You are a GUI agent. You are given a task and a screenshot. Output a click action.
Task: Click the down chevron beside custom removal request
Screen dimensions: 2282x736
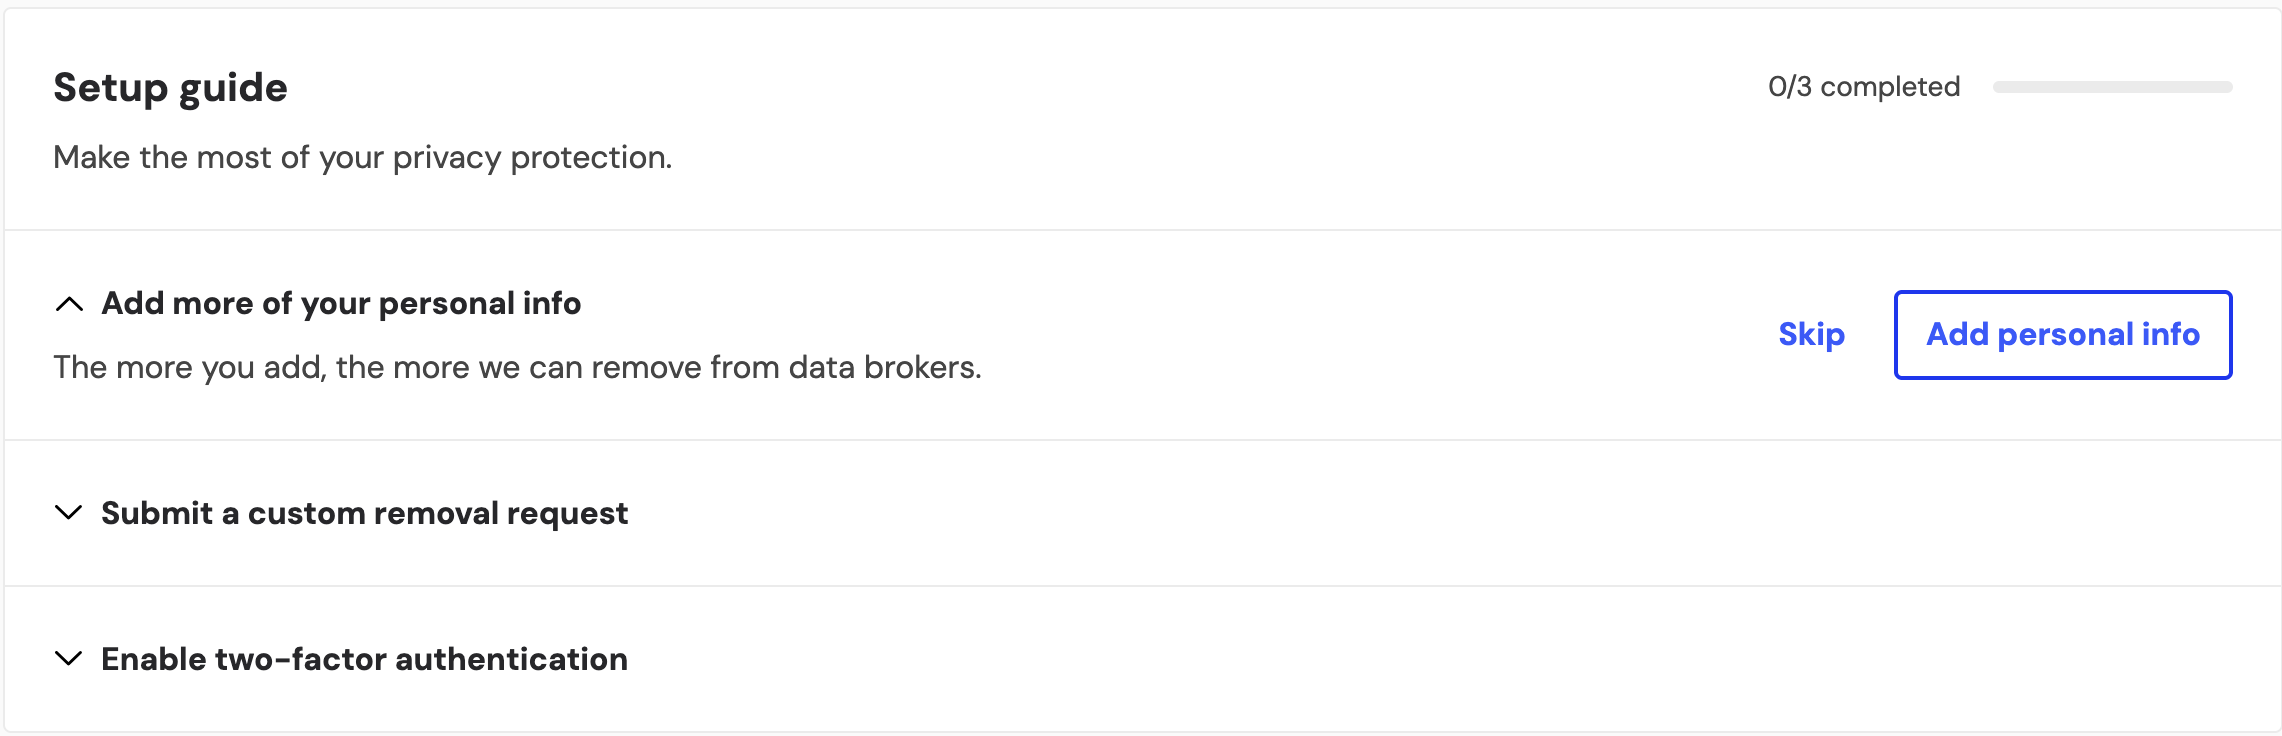click(x=68, y=513)
